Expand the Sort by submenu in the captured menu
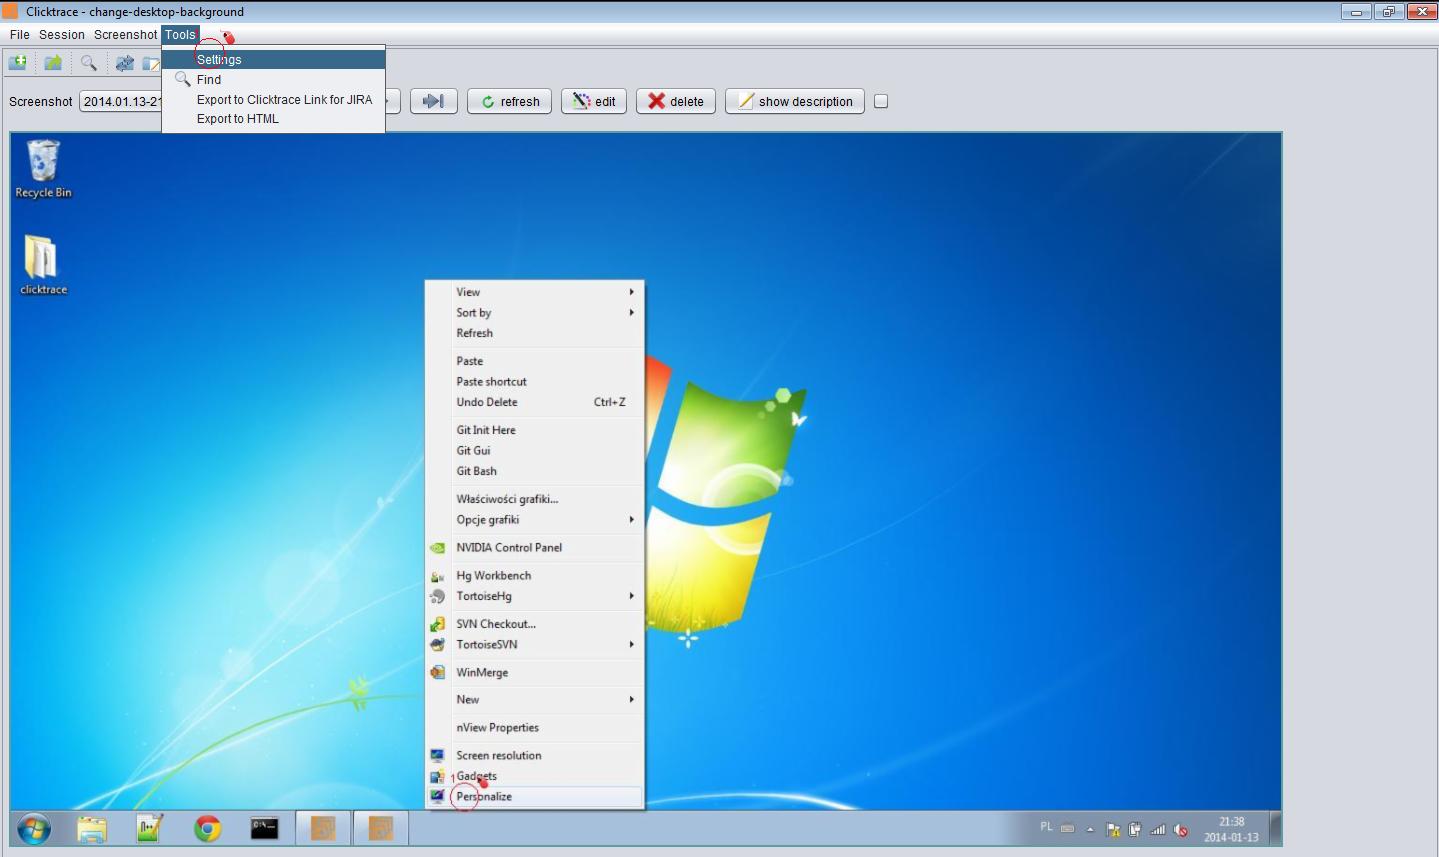The height and width of the screenshot is (857, 1439). point(534,312)
